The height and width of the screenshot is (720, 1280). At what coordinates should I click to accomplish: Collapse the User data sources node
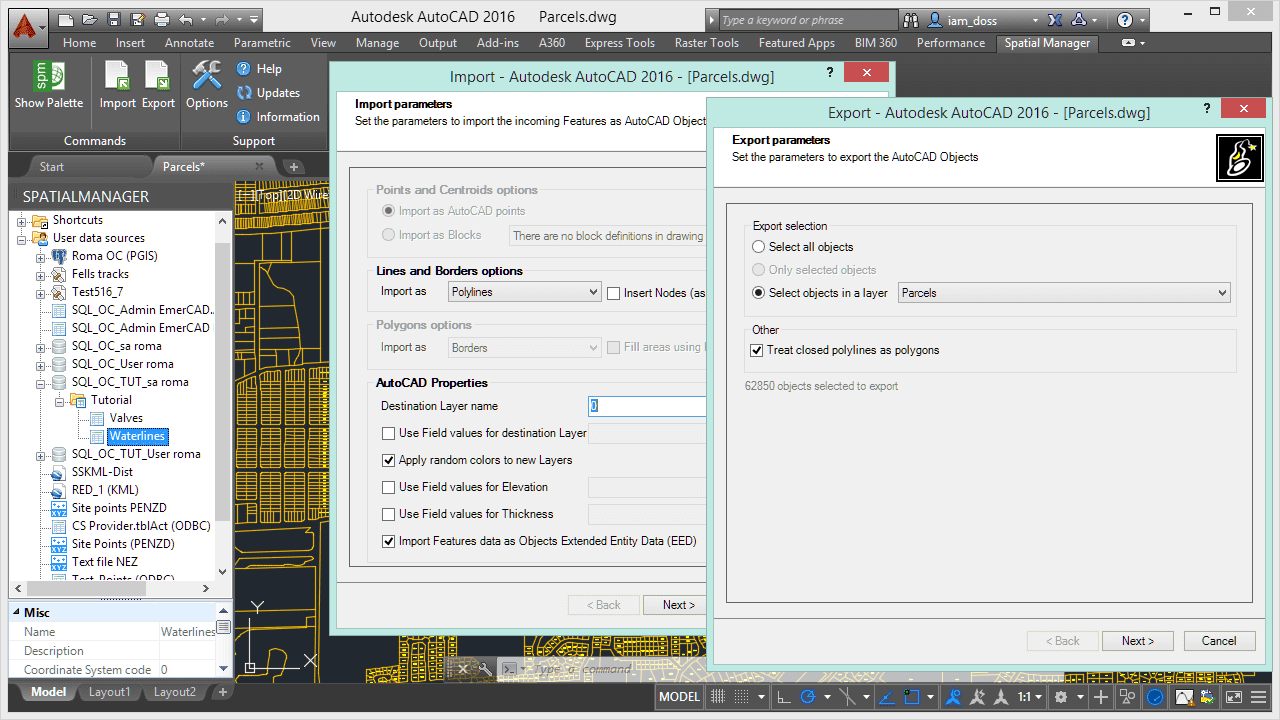21,238
